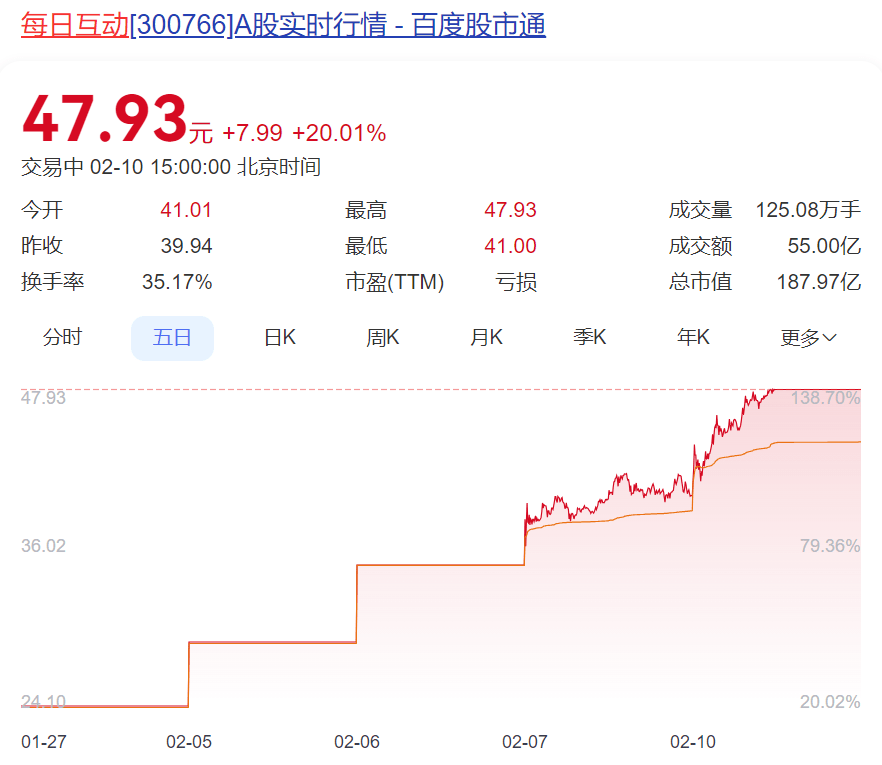The image size is (882, 765).
Task: Click the 成交额 value 55.00亿
Action: pos(824,246)
